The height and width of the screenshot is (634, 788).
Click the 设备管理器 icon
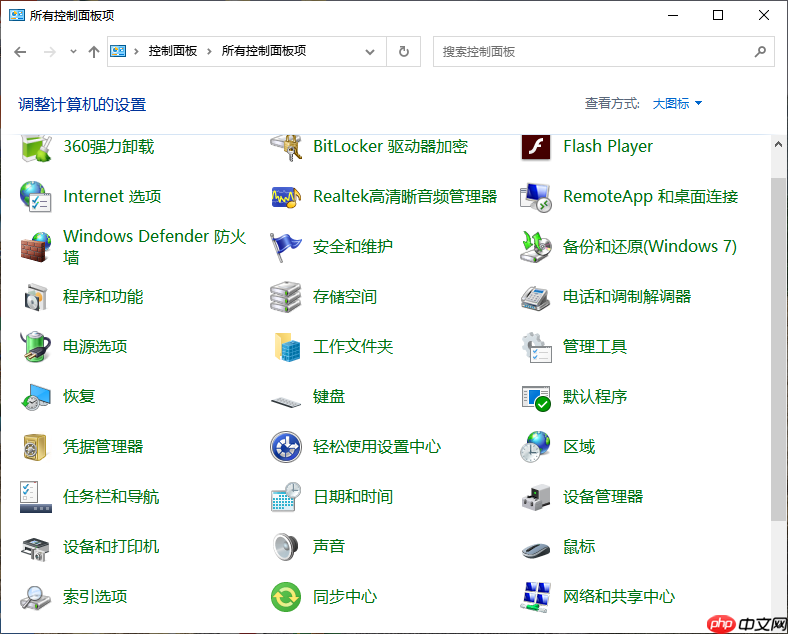536,497
